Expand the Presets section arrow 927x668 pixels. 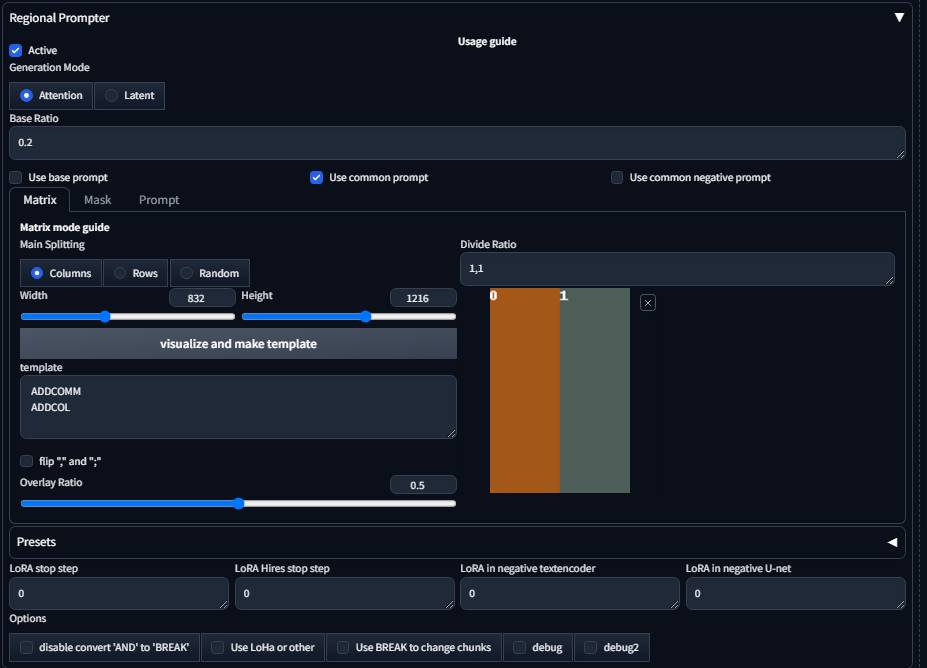tap(892, 542)
